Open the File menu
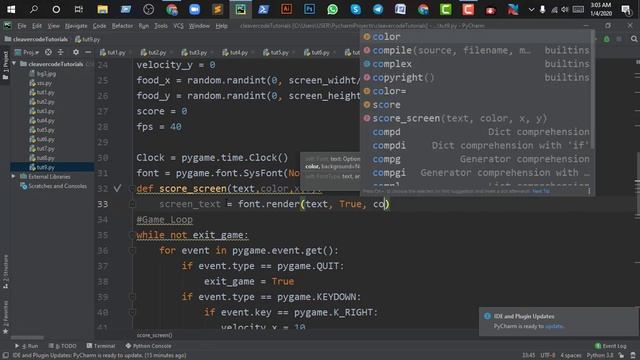640x360 pixels. coord(22,26)
